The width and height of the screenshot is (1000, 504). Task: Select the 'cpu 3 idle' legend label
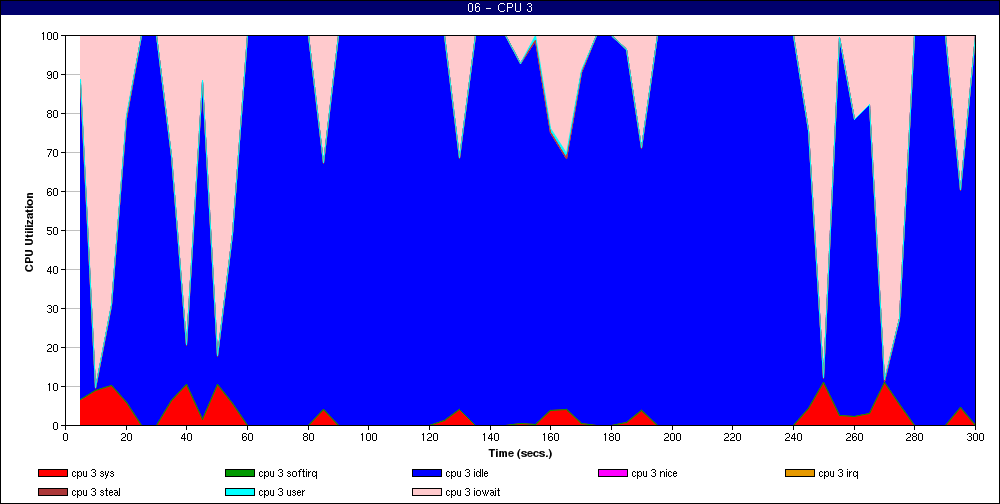tap(467, 473)
